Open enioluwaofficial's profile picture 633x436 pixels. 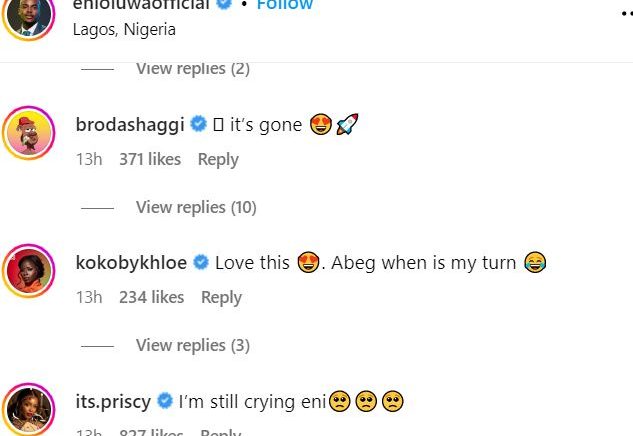point(28,14)
